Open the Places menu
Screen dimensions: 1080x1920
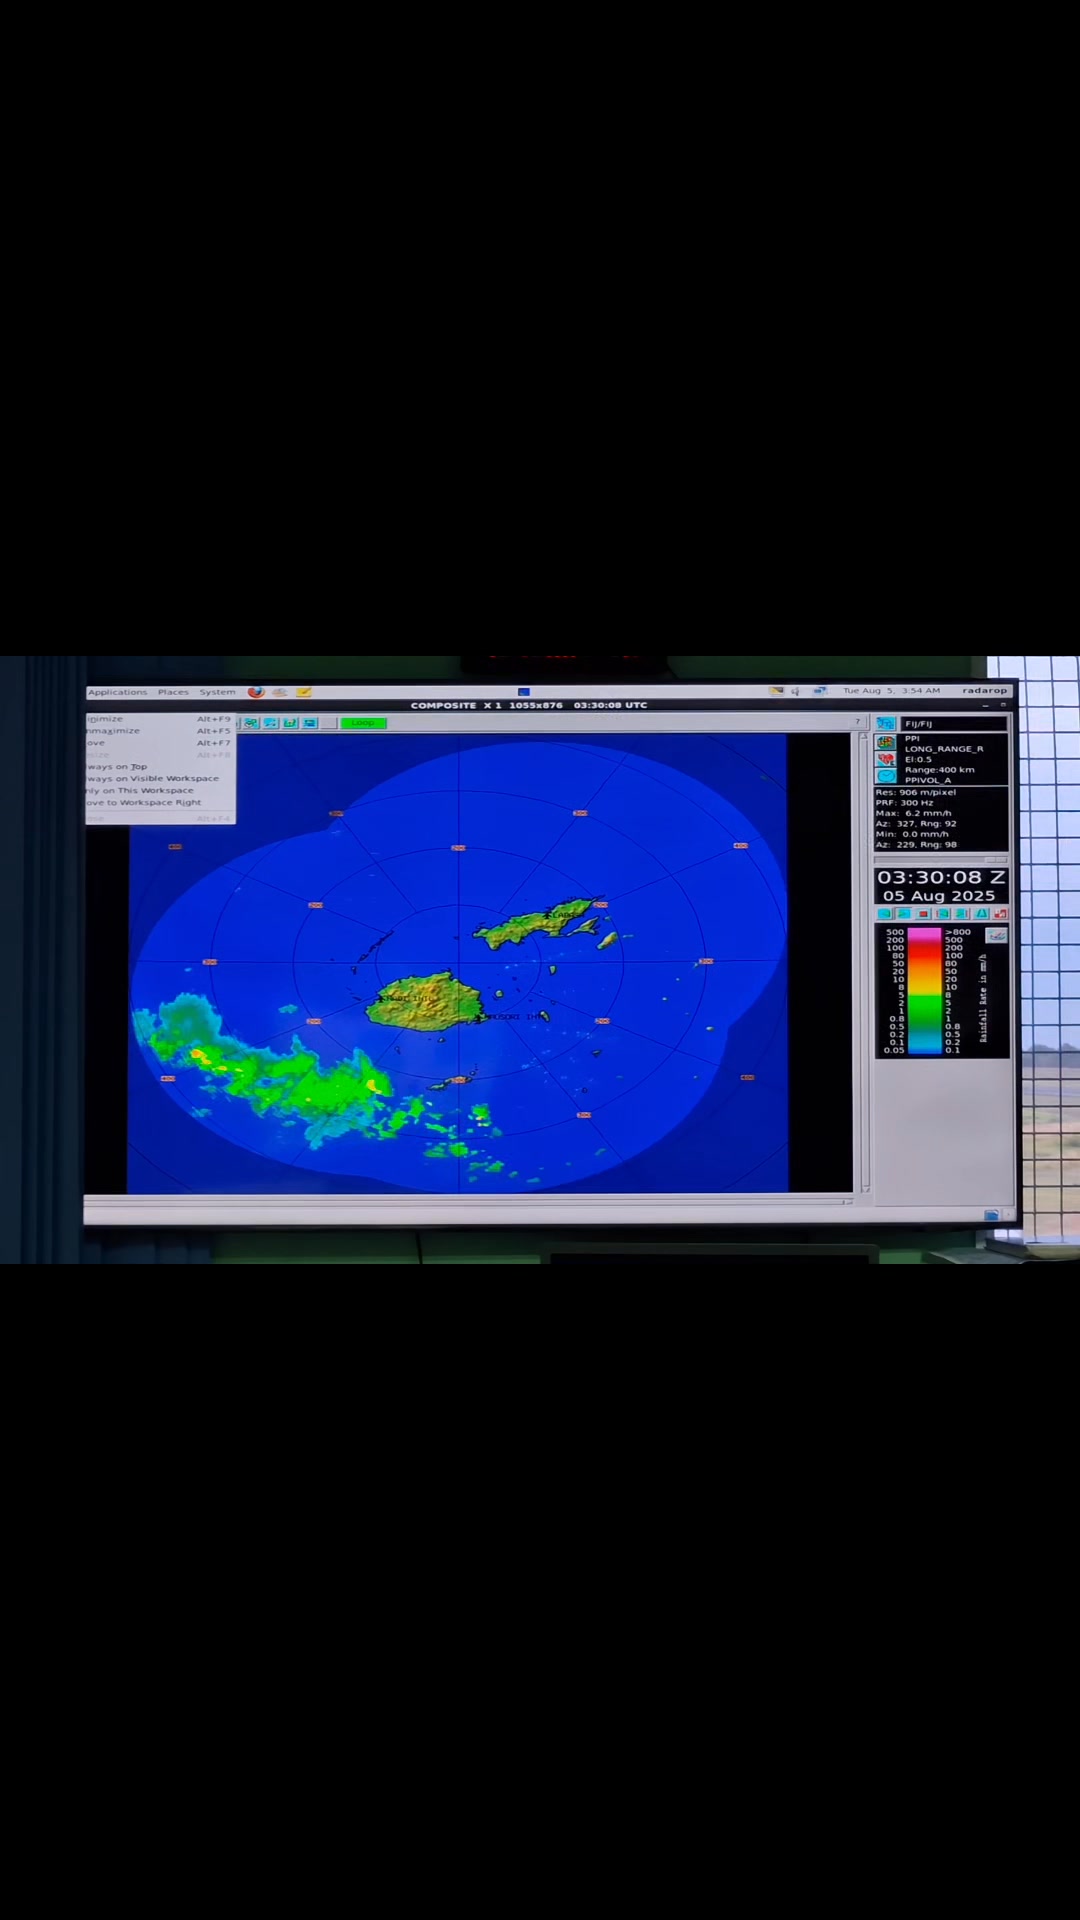coord(173,692)
